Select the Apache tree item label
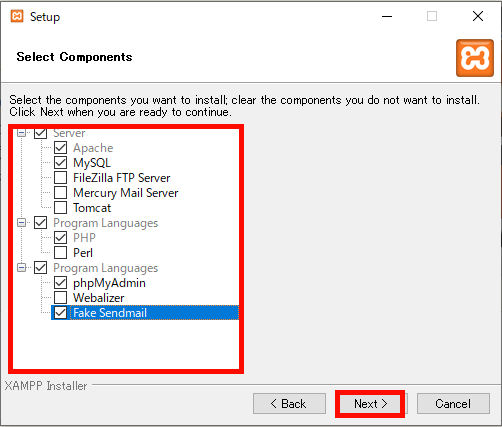This screenshot has width=502, height=427. pos(93,148)
